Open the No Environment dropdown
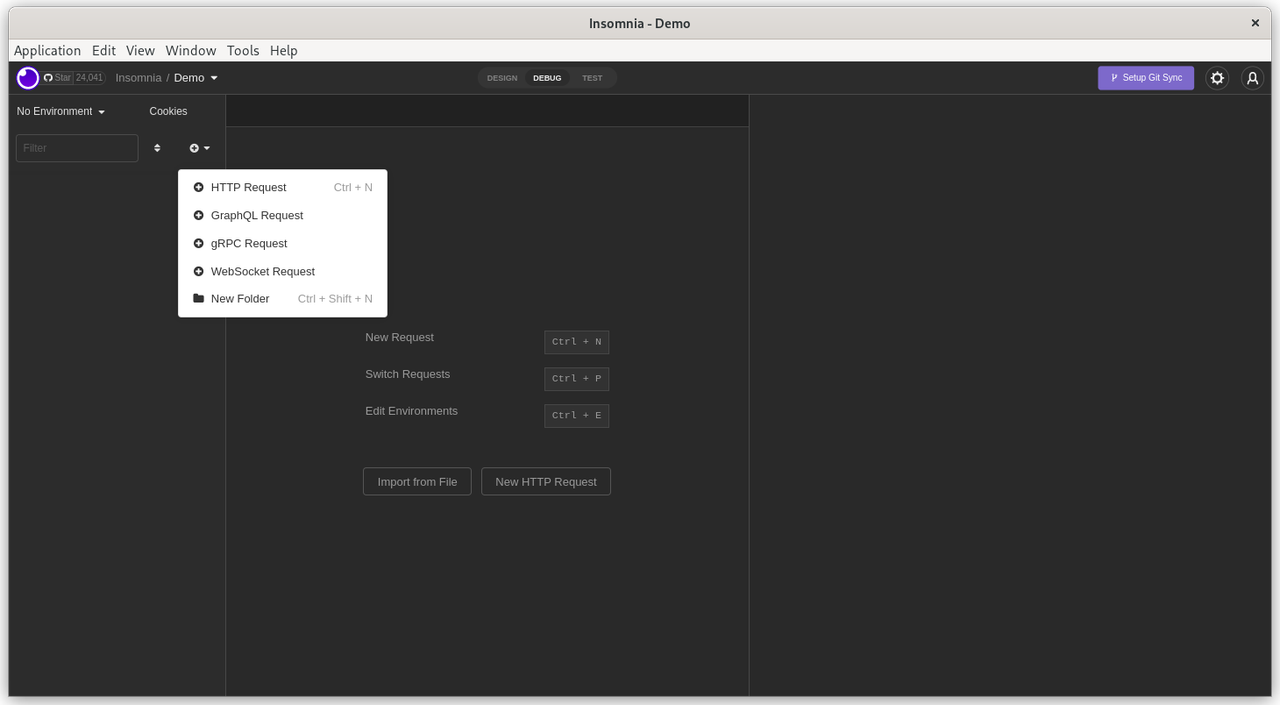1280x705 pixels. click(x=58, y=111)
